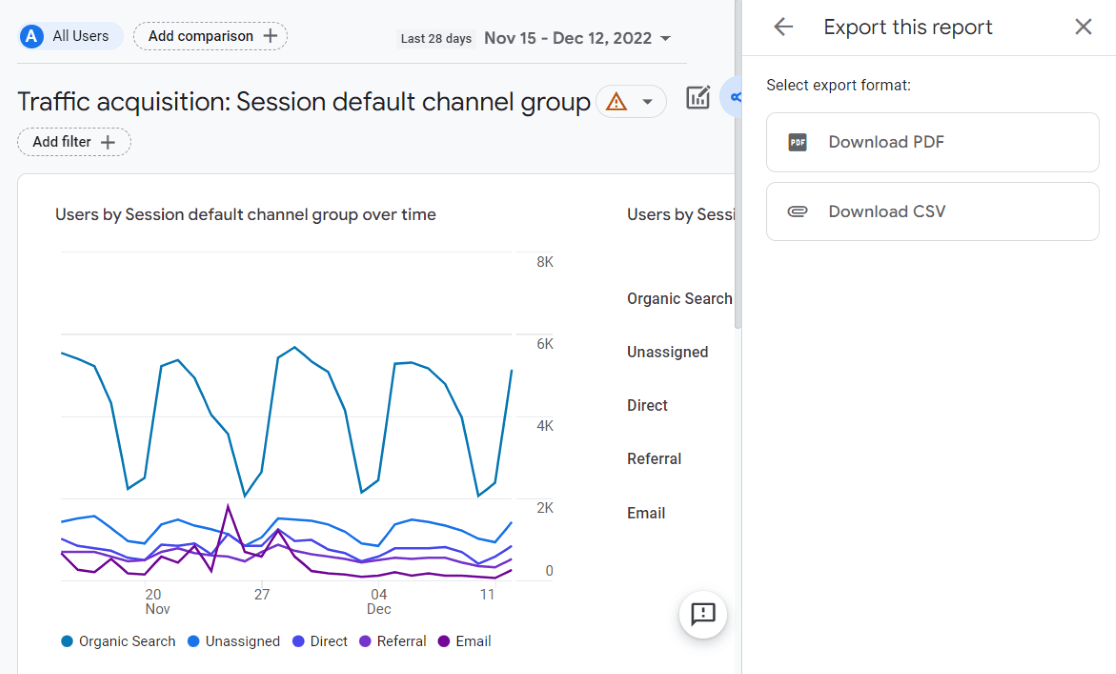Click the report vertical scrollbar
The width and height of the screenshot is (1116, 674).
pos(738,250)
